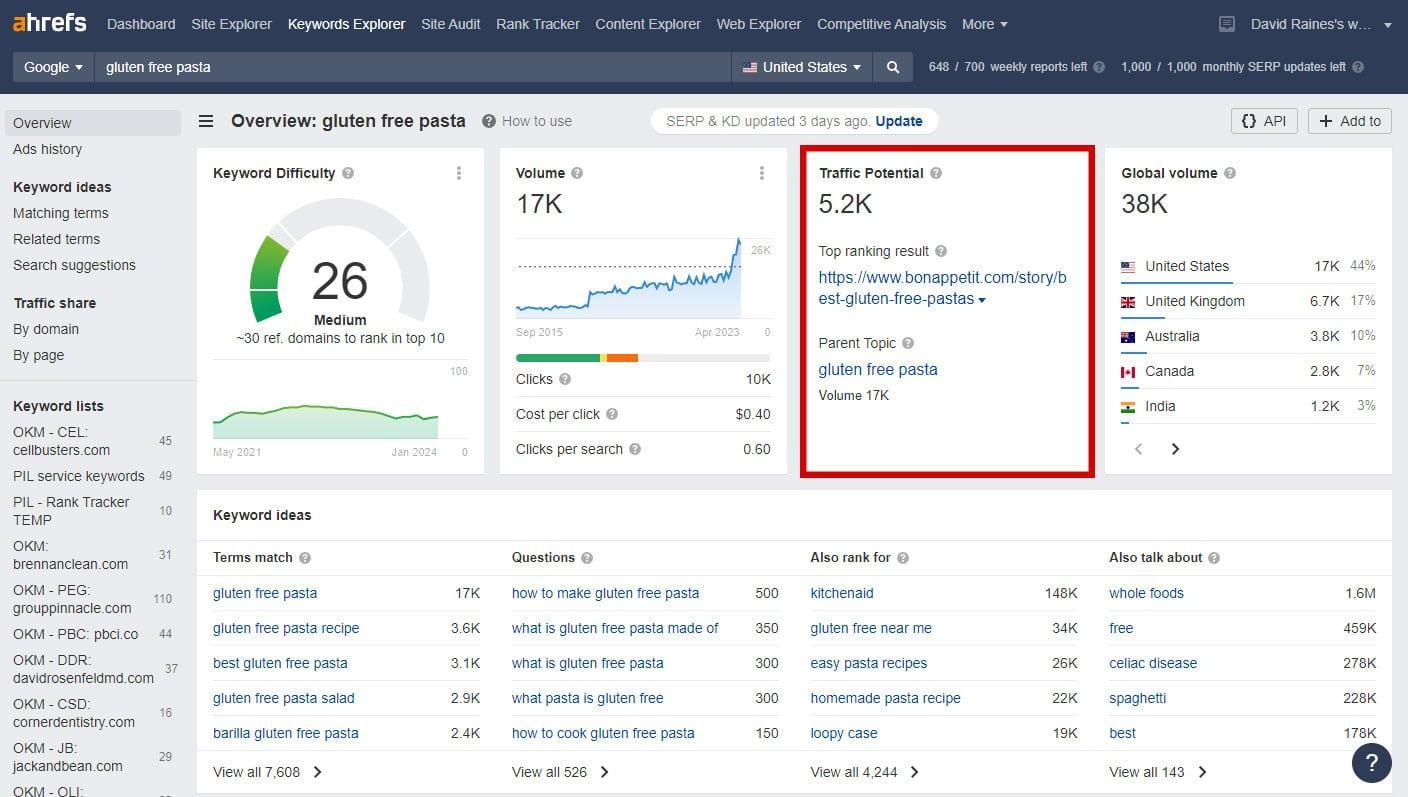
Task: Click the Ahrefs logo
Action: [x=50, y=23]
